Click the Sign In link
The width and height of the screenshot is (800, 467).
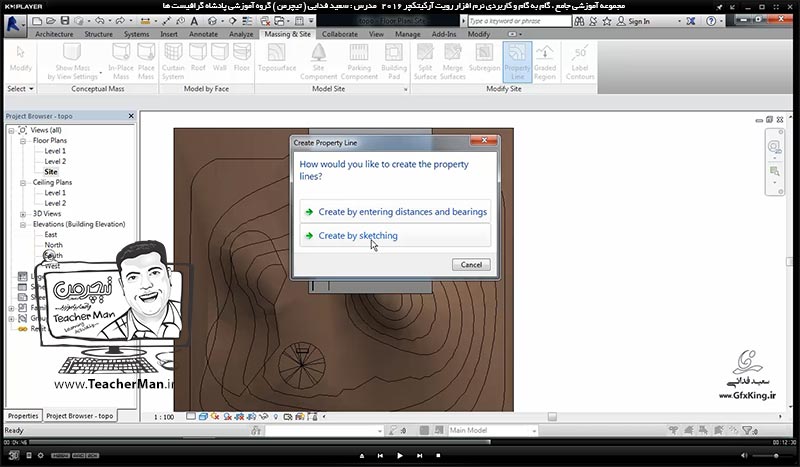pos(639,21)
